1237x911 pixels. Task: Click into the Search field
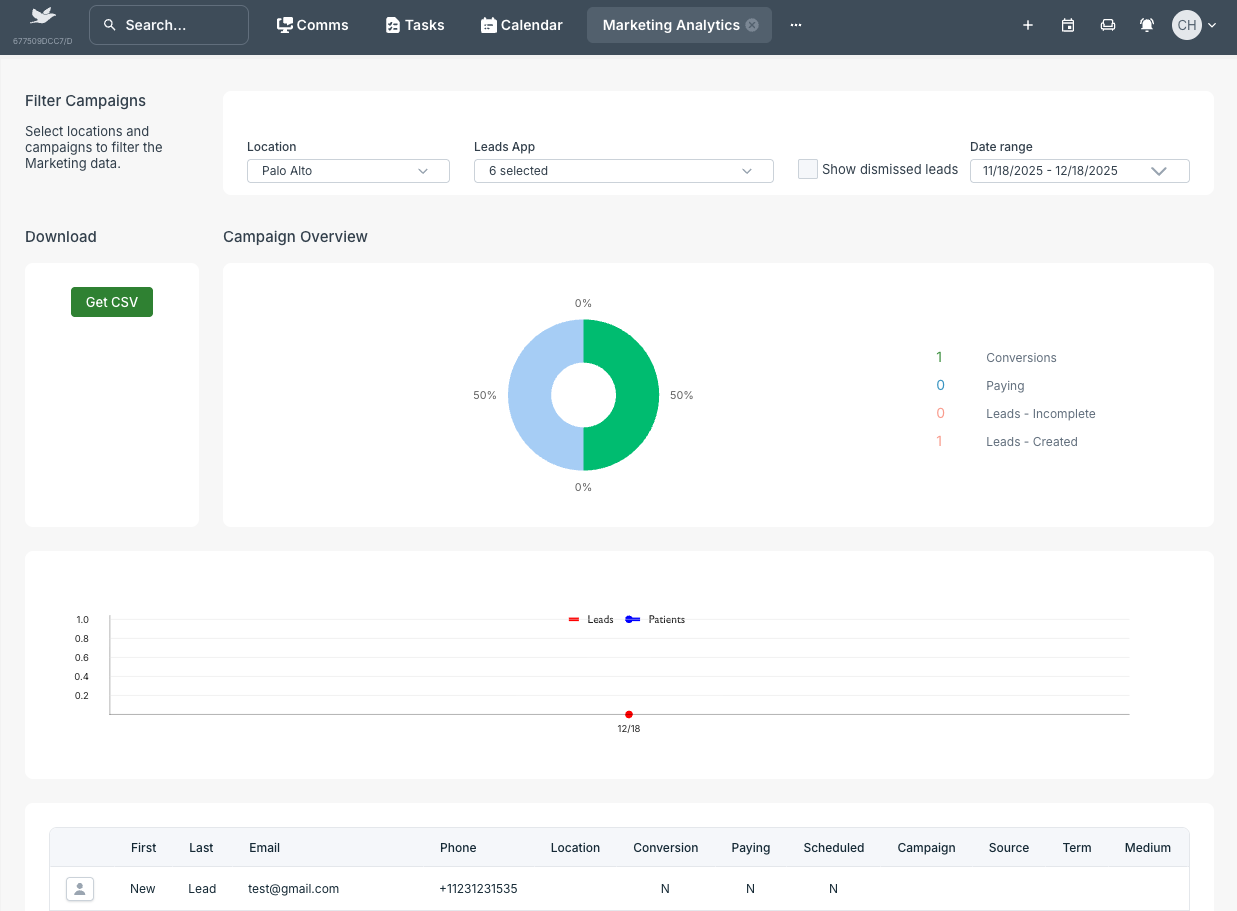pyautogui.click(x=169, y=25)
